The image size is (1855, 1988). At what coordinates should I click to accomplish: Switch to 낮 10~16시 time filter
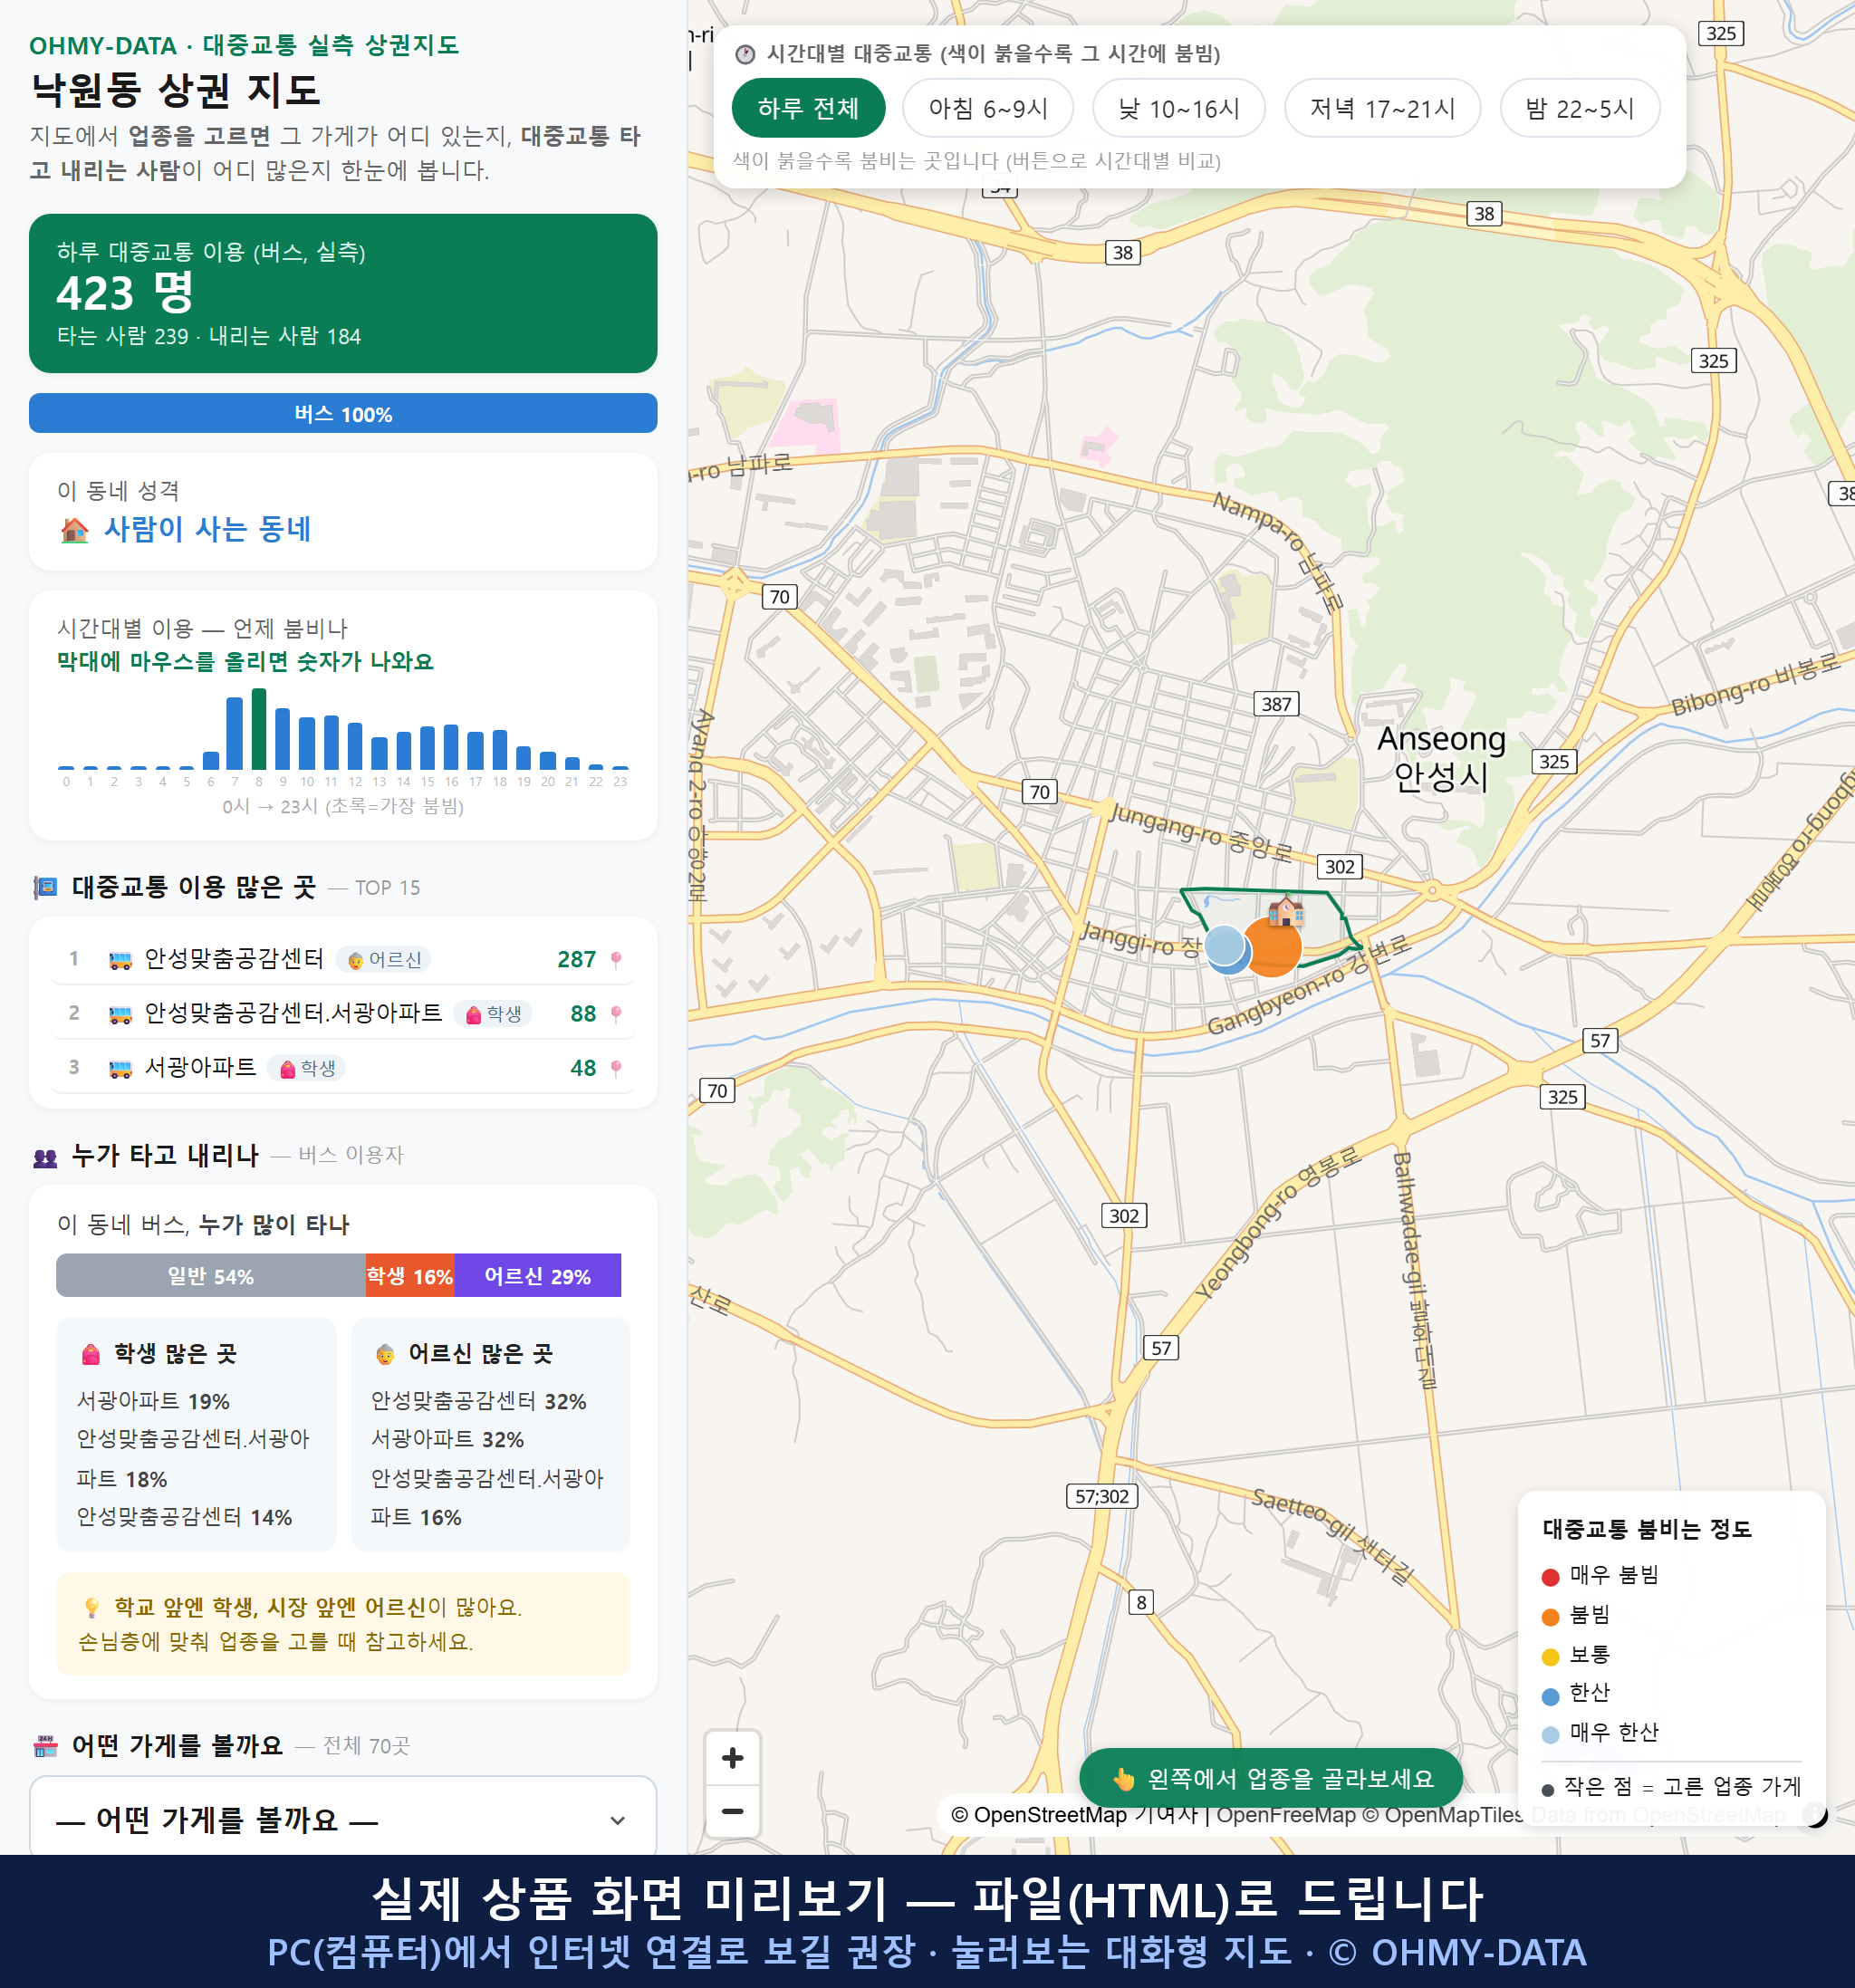coord(1179,108)
